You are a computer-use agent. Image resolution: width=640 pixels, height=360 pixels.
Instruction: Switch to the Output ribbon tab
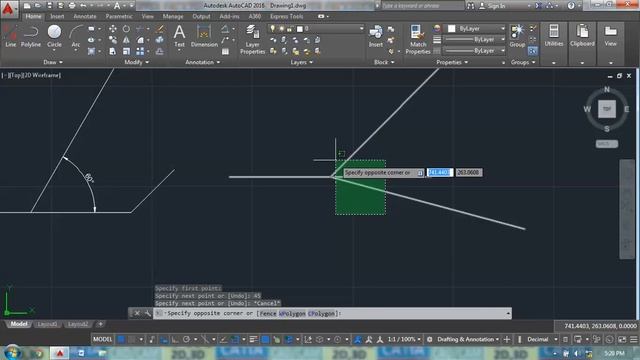[x=201, y=16]
